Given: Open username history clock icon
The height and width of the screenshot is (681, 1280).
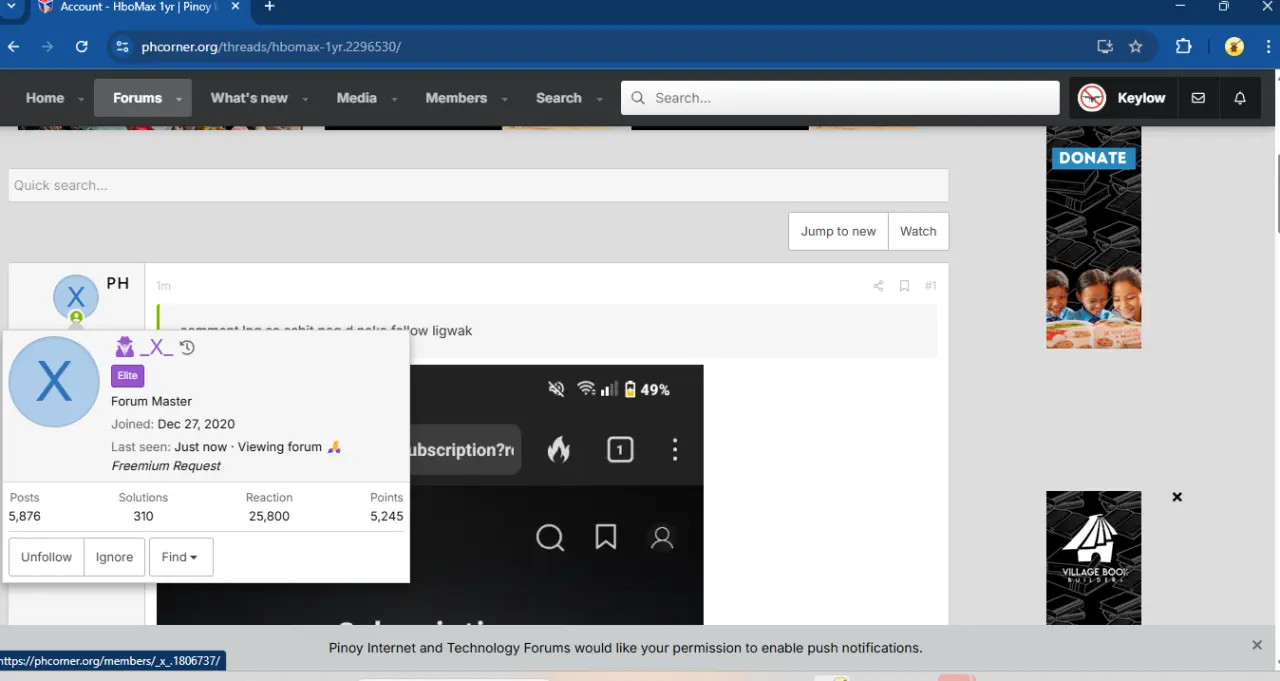Looking at the screenshot, I should click(x=187, y=348).
